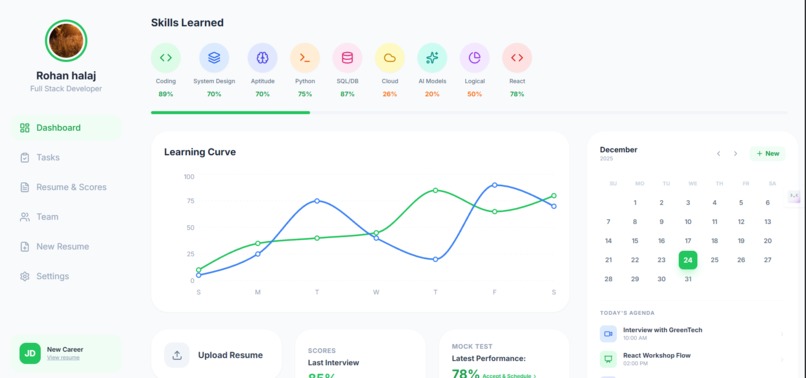806x378 pixels.
Task: Click the blue curve peak point on Friday
Action: coord(494,185)
